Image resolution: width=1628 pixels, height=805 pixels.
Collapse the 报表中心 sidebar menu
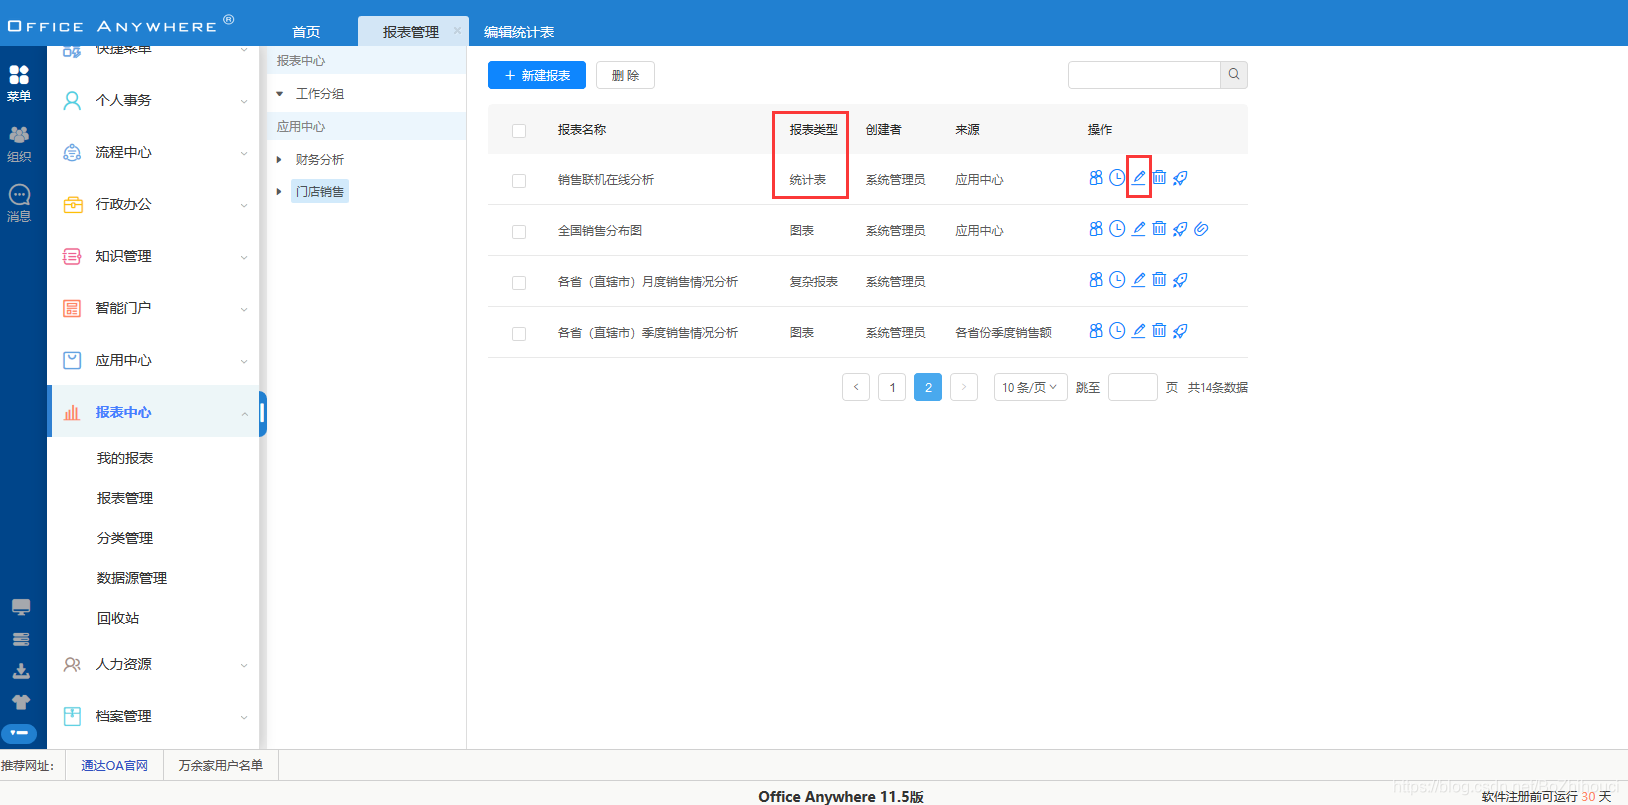tap(153, 412)
